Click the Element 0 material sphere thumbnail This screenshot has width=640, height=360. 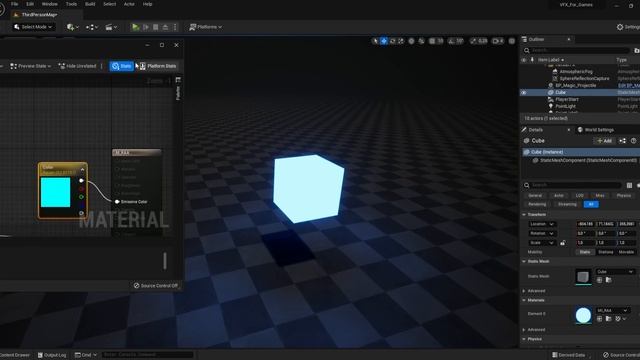(583, 315)
